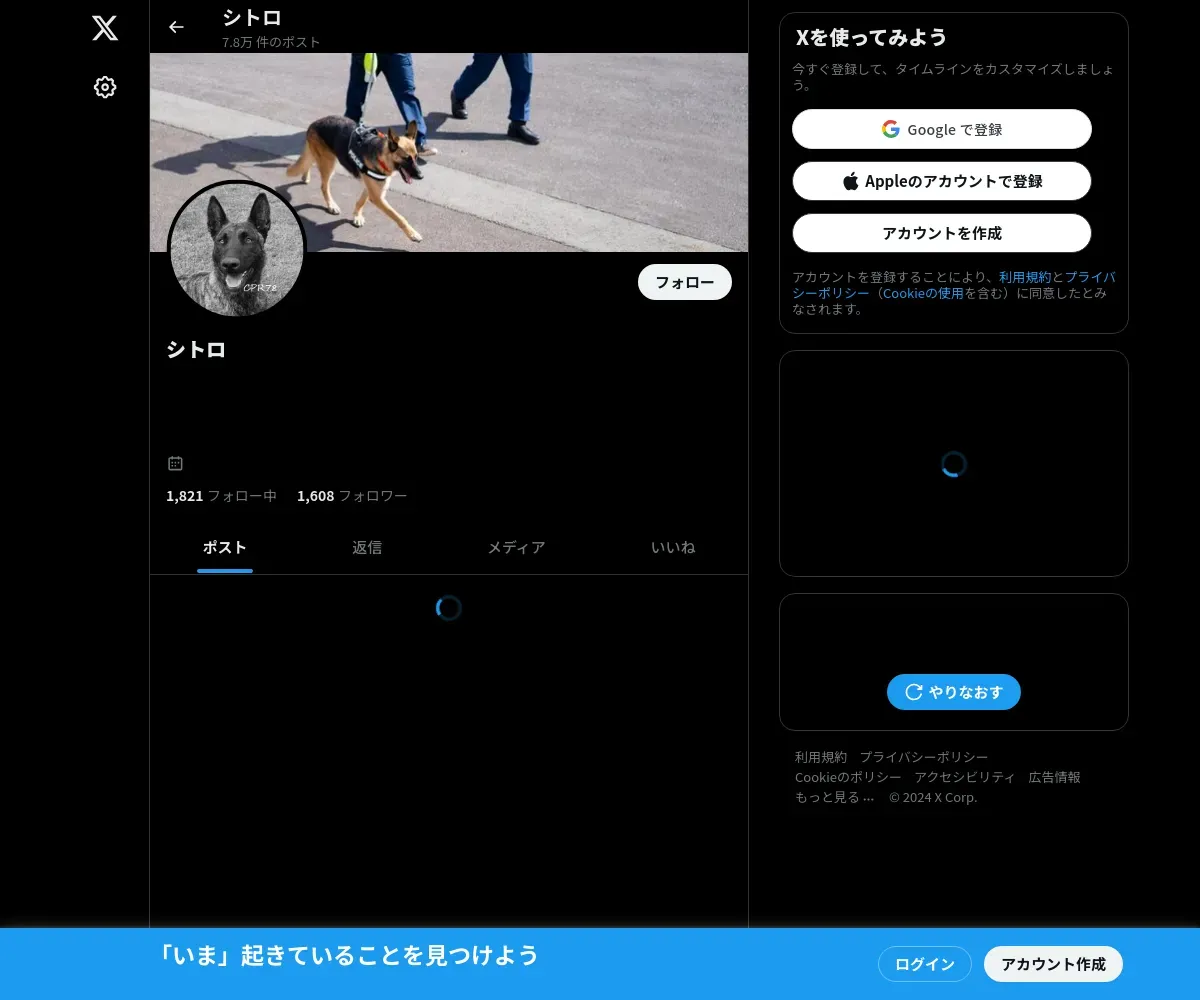Click the 7.8万 件のポスト count text
The image size is (1200, 1000).
pyautogui.click(x=271, y=42)
